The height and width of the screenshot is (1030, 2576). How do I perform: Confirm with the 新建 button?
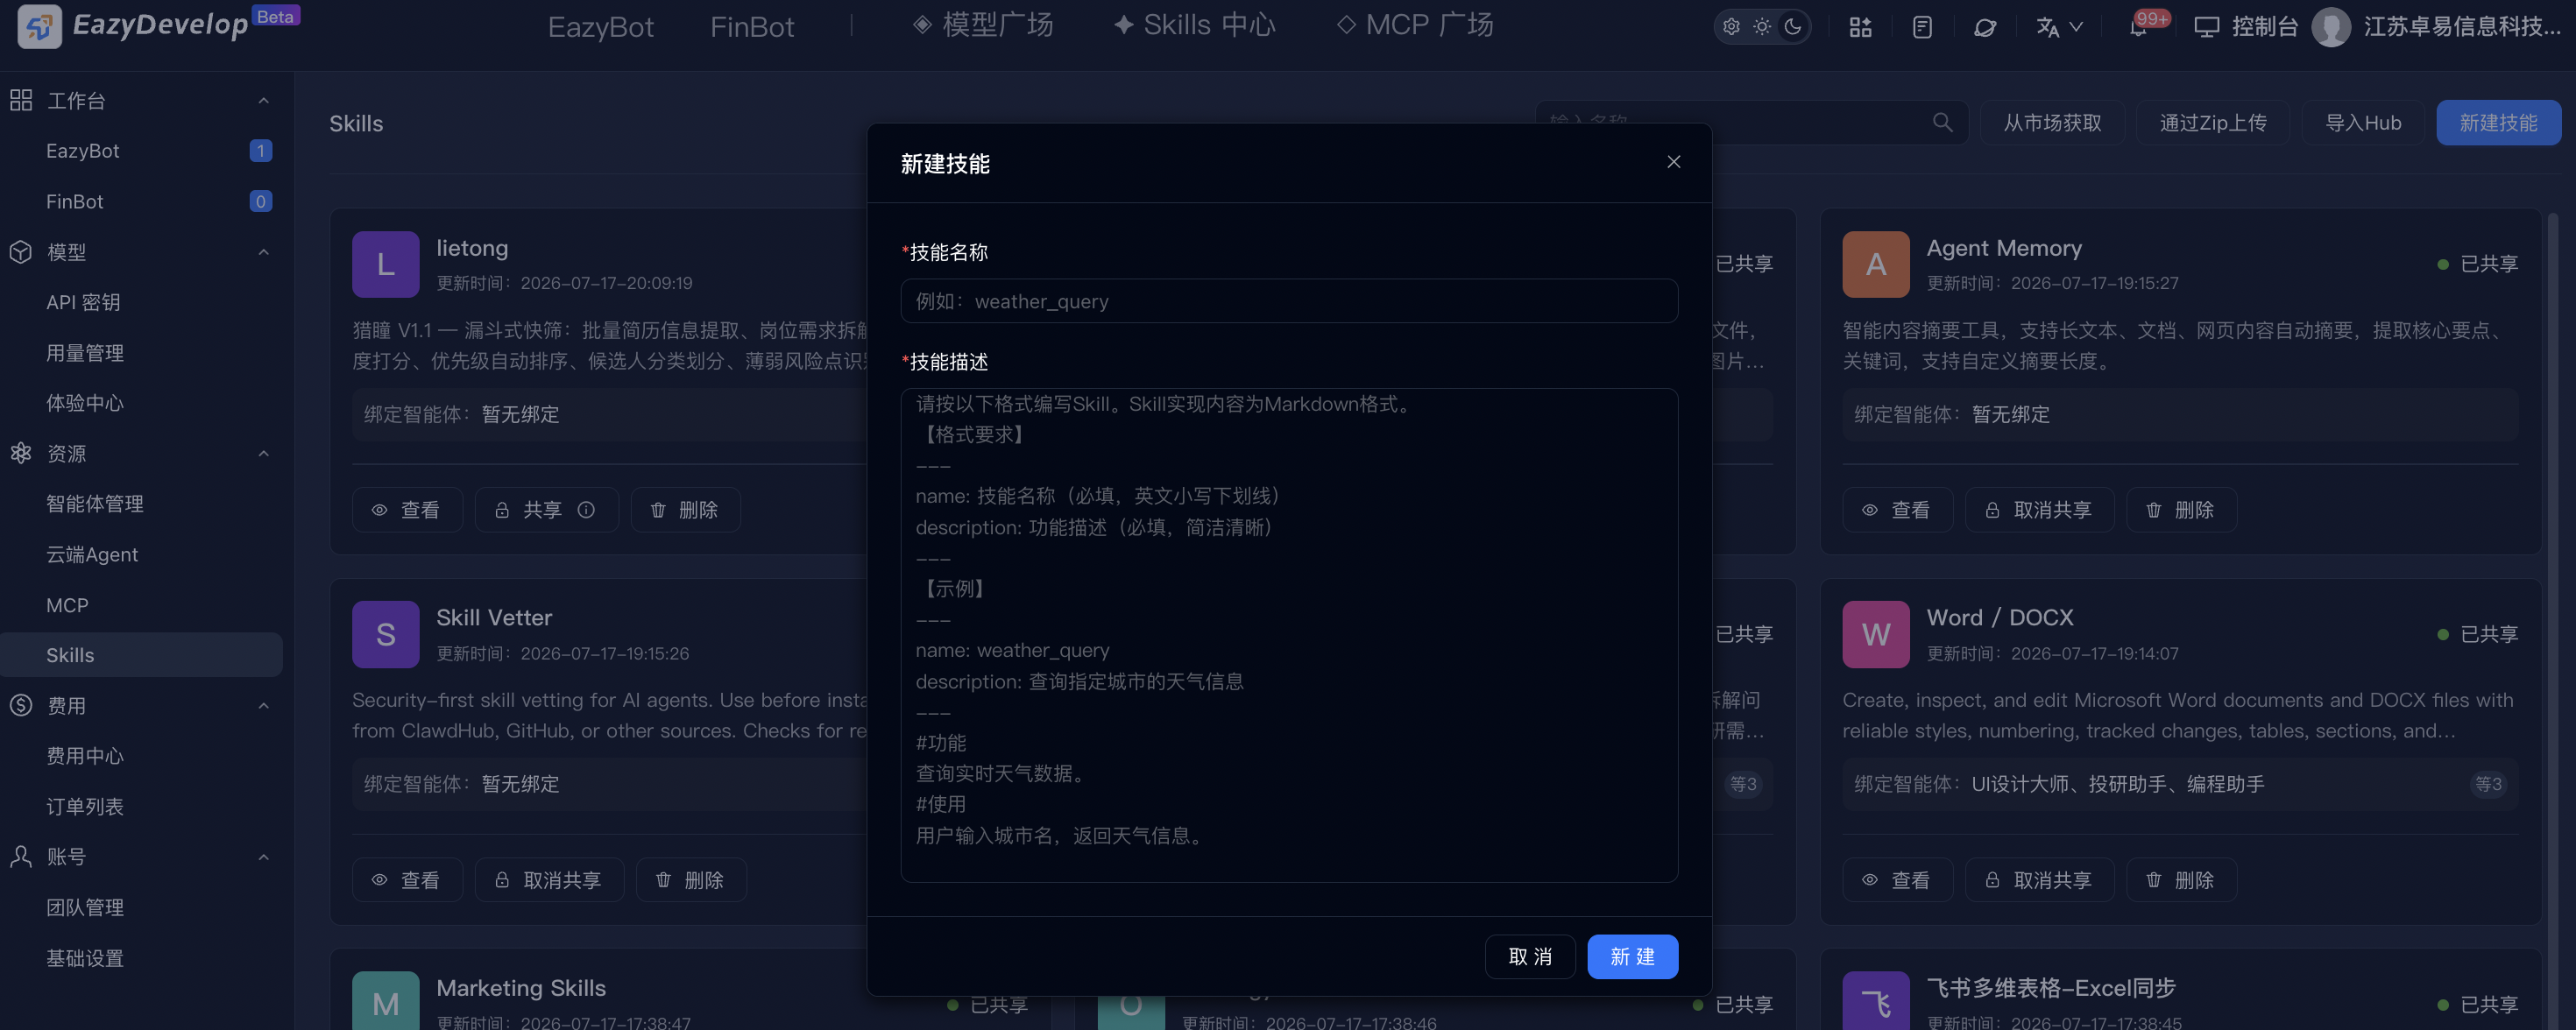tap(1632, 956)
